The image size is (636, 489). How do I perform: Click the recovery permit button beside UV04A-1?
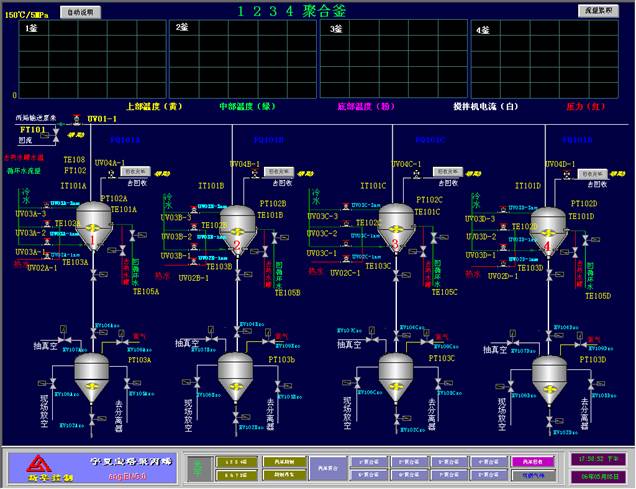point(135,172)
